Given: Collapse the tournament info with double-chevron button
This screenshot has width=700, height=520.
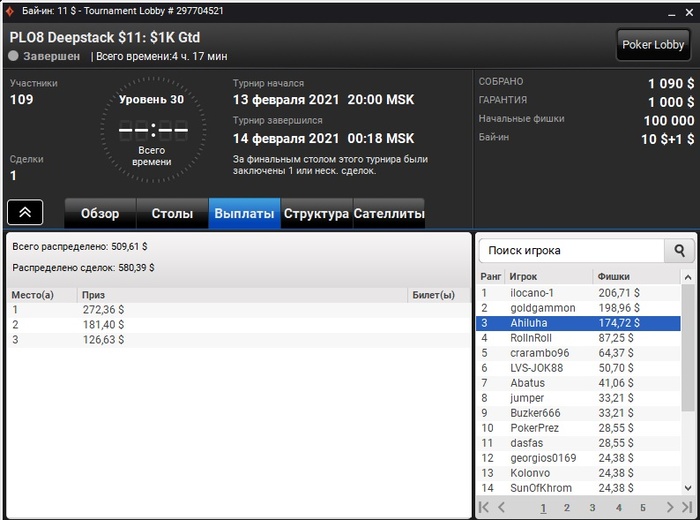Looking at the screenshot, I should (25, 212).
